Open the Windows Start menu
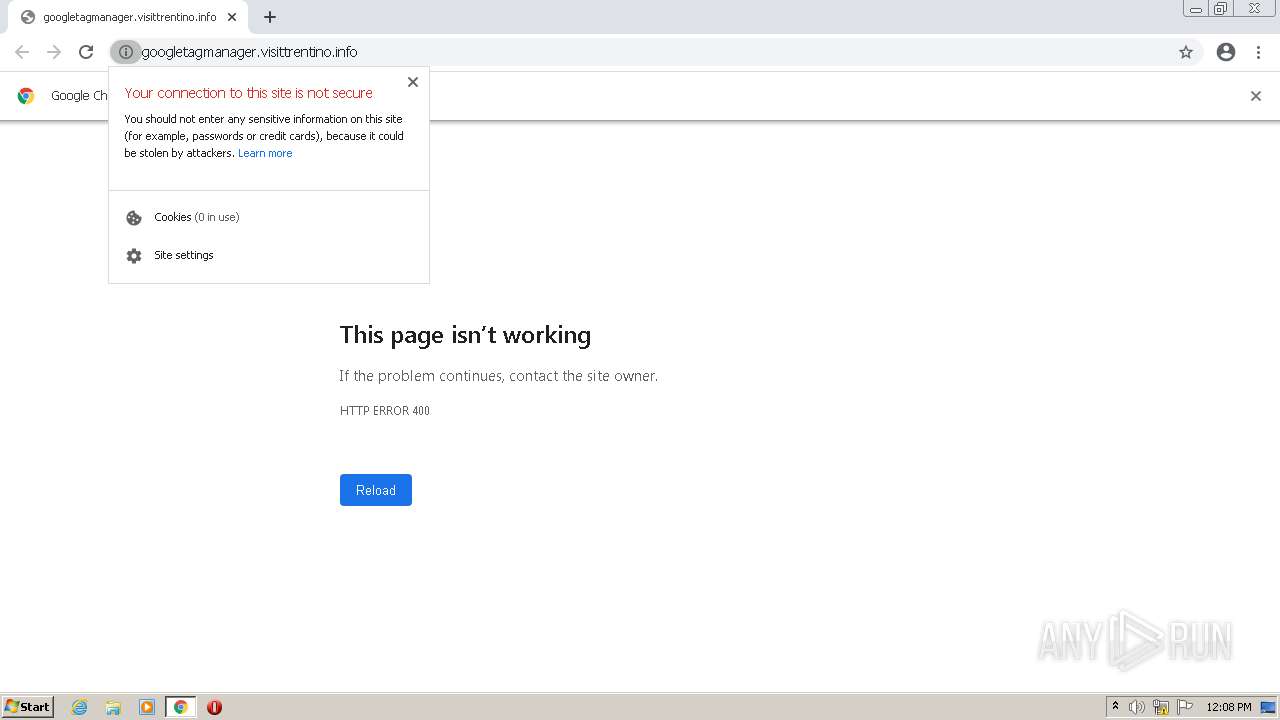Image resolution: width=1280 pixels, height=720 pixels. point(28,707)
